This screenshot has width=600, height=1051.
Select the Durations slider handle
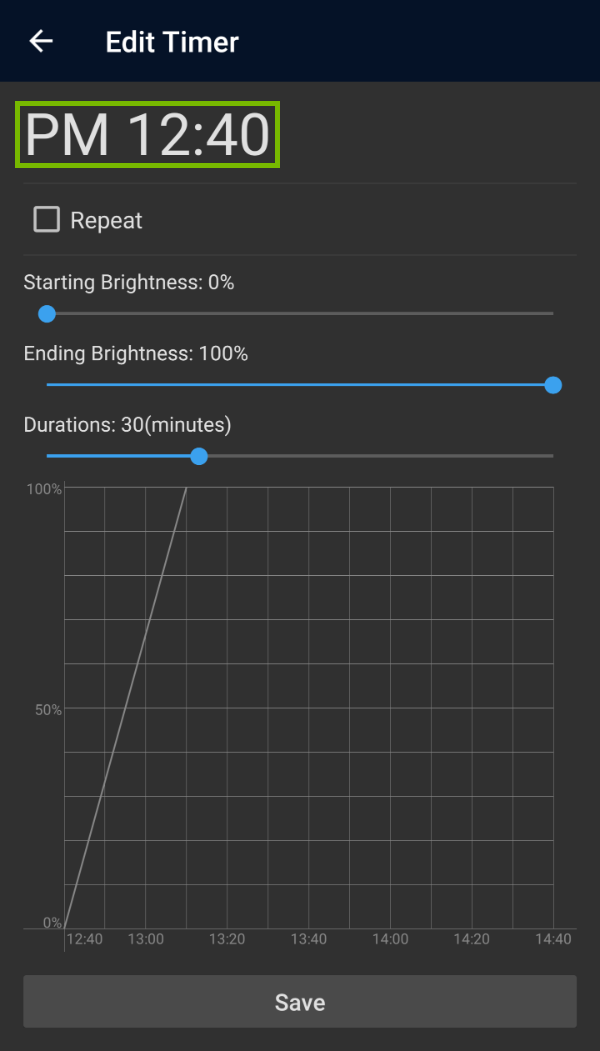pos(198,456)
